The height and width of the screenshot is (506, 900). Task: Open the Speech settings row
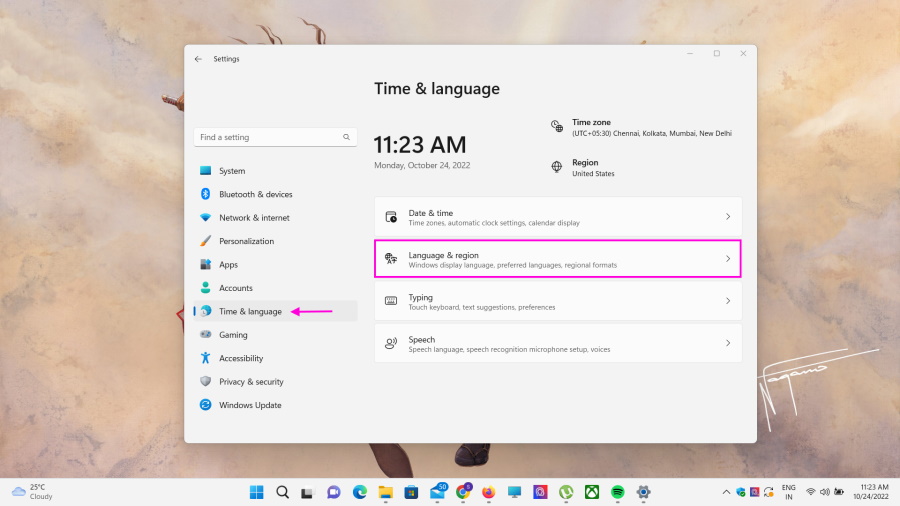557,343
